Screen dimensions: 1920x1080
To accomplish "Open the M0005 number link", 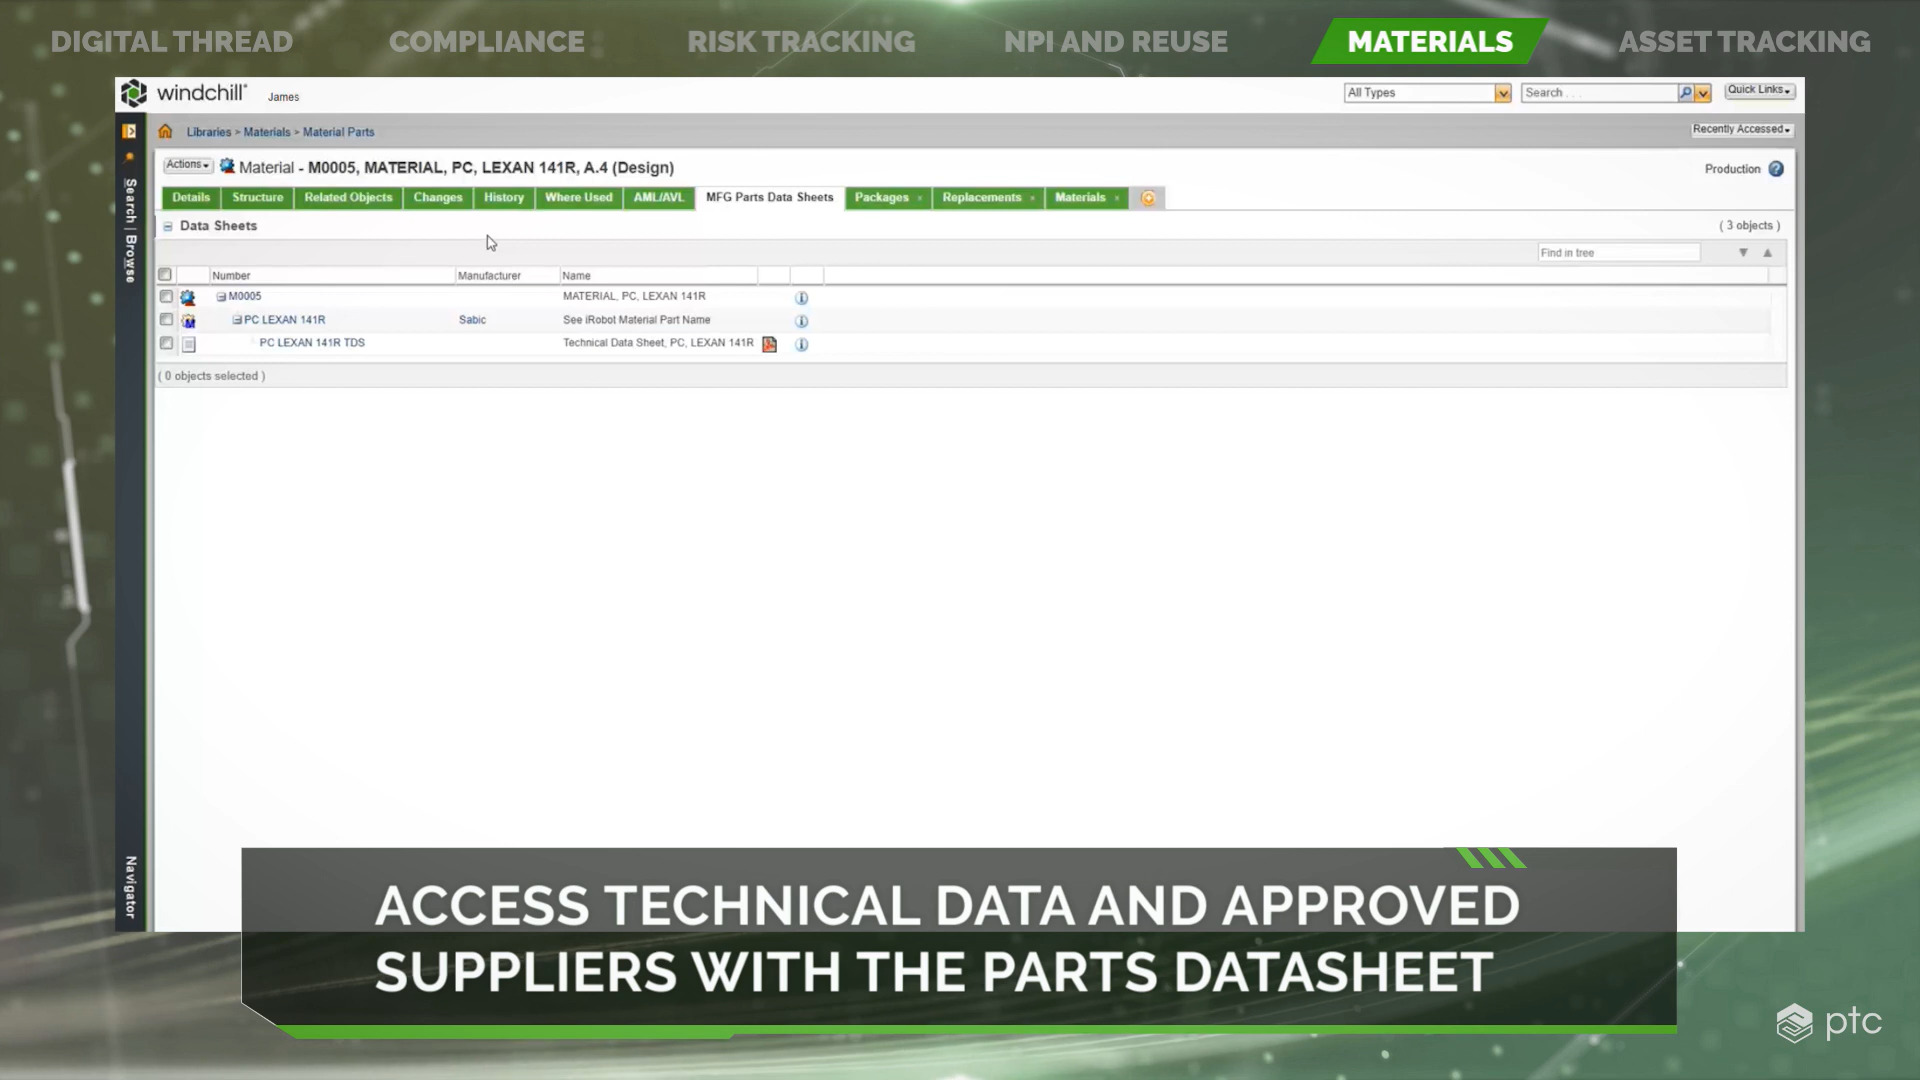I will coord(245,297).
